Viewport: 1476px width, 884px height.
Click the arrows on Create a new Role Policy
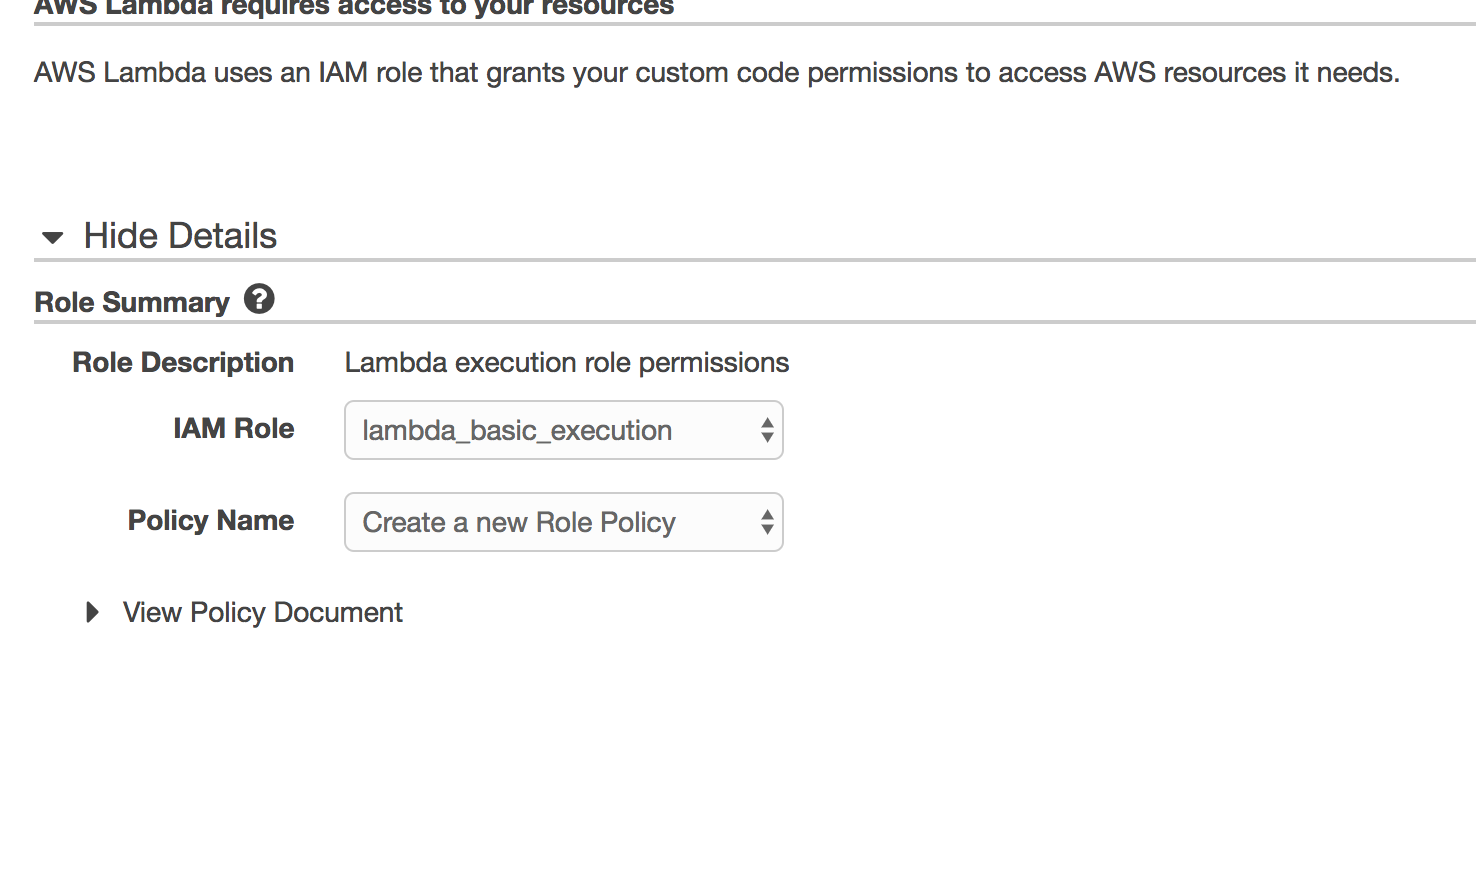coord(767,522)
